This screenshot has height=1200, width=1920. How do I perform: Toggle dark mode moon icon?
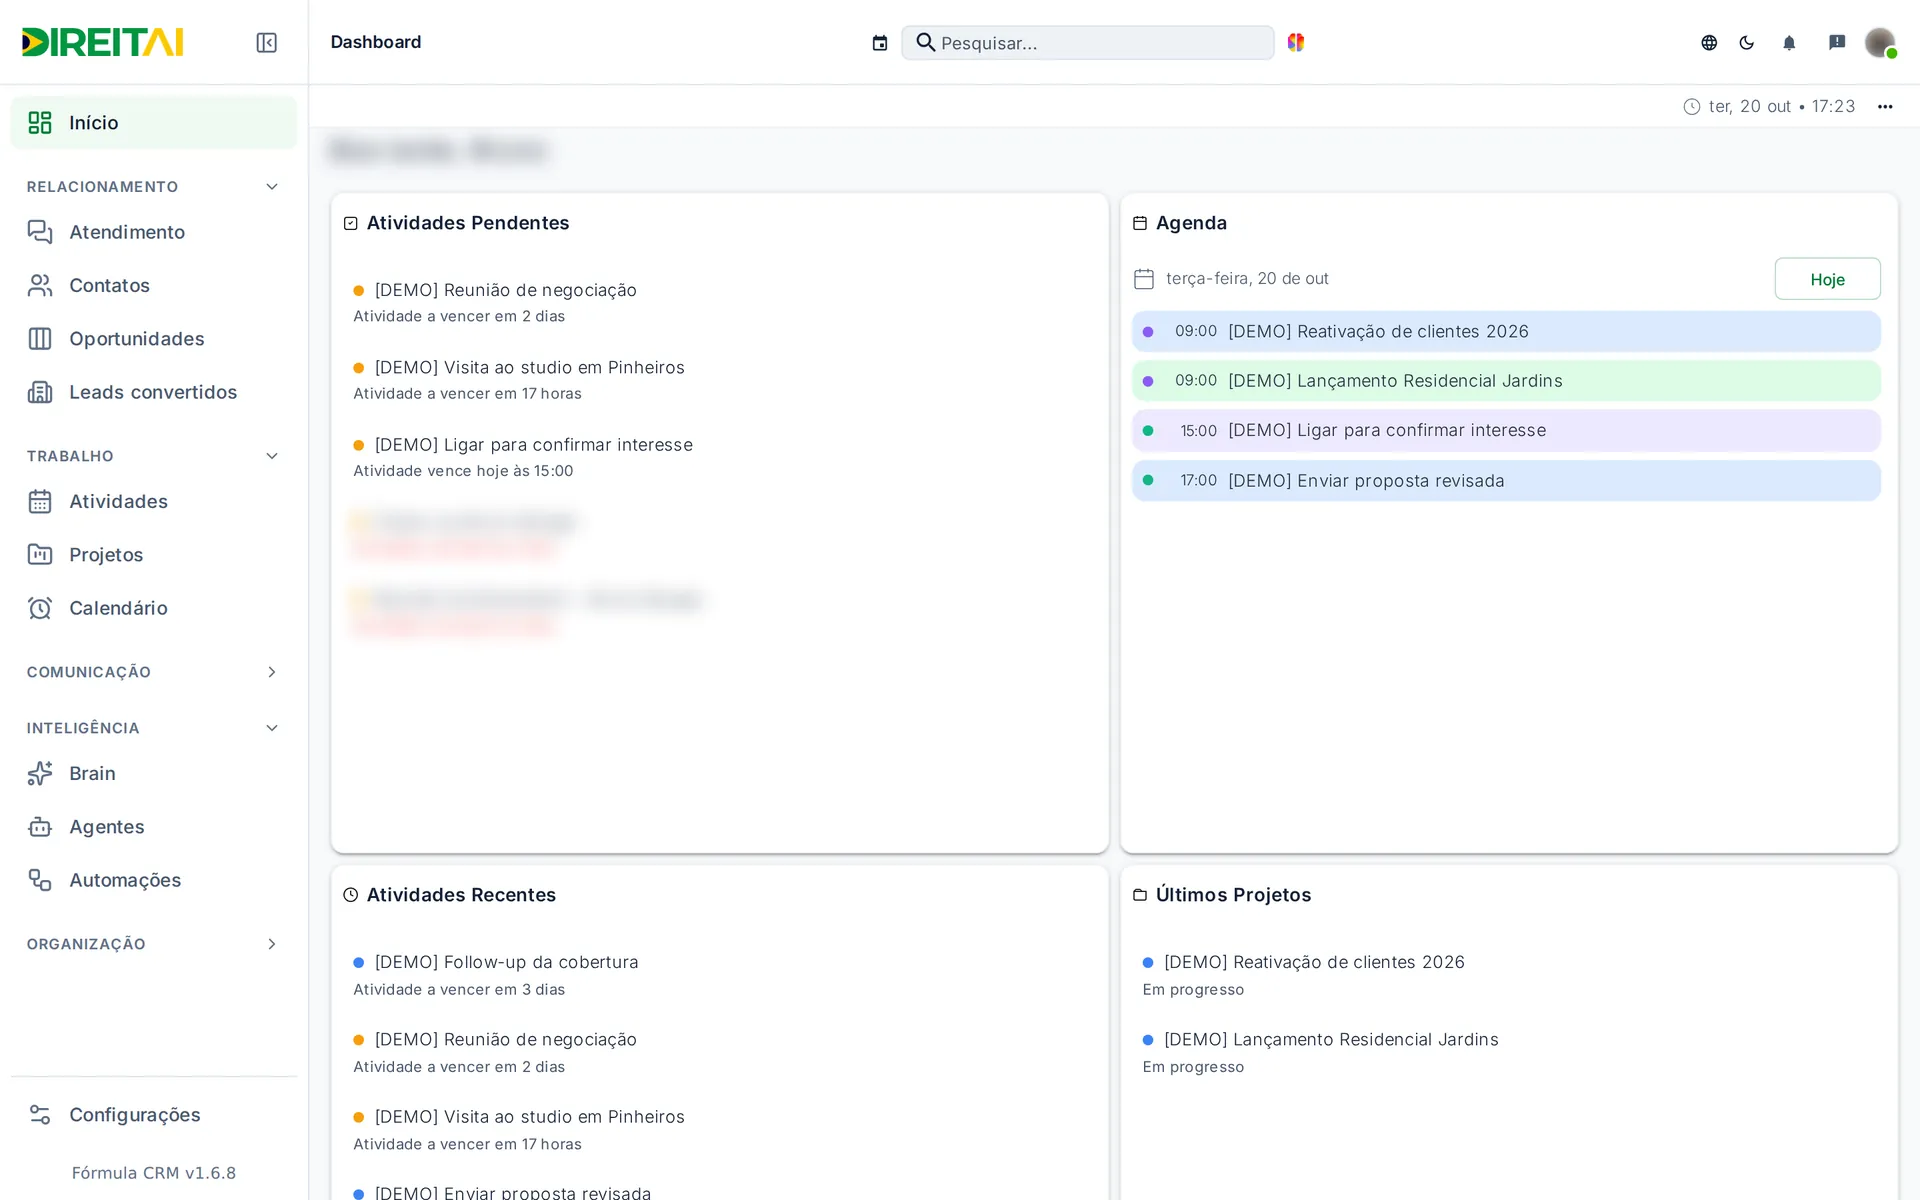(1747, 42)
